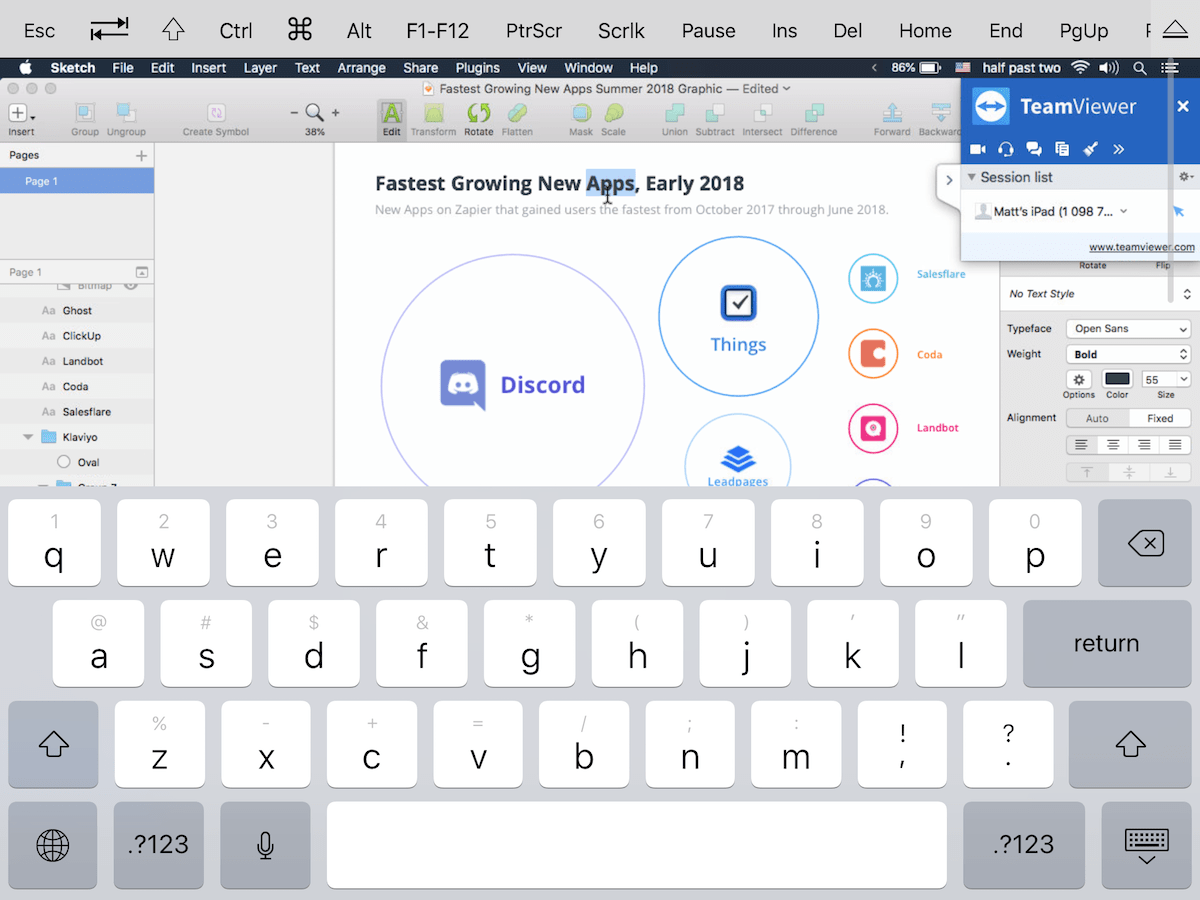Open TeamViewer session list gear menu

[1186, 177]
